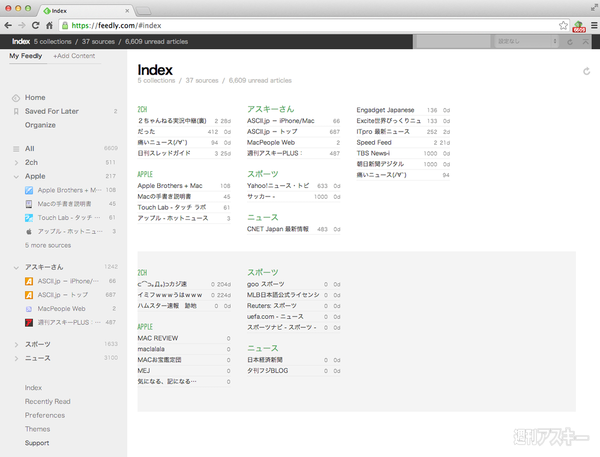The height and width of the screenshot is (457, 600).
Task: Open Speed Feed row
Action: coord(403,142)
